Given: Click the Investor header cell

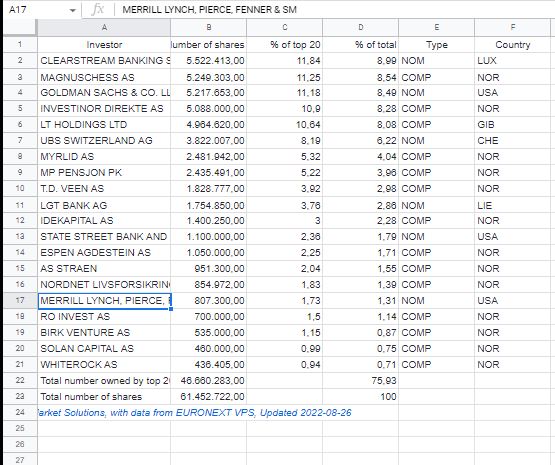Looking at the screenshot, I should (x=104, y=45).
